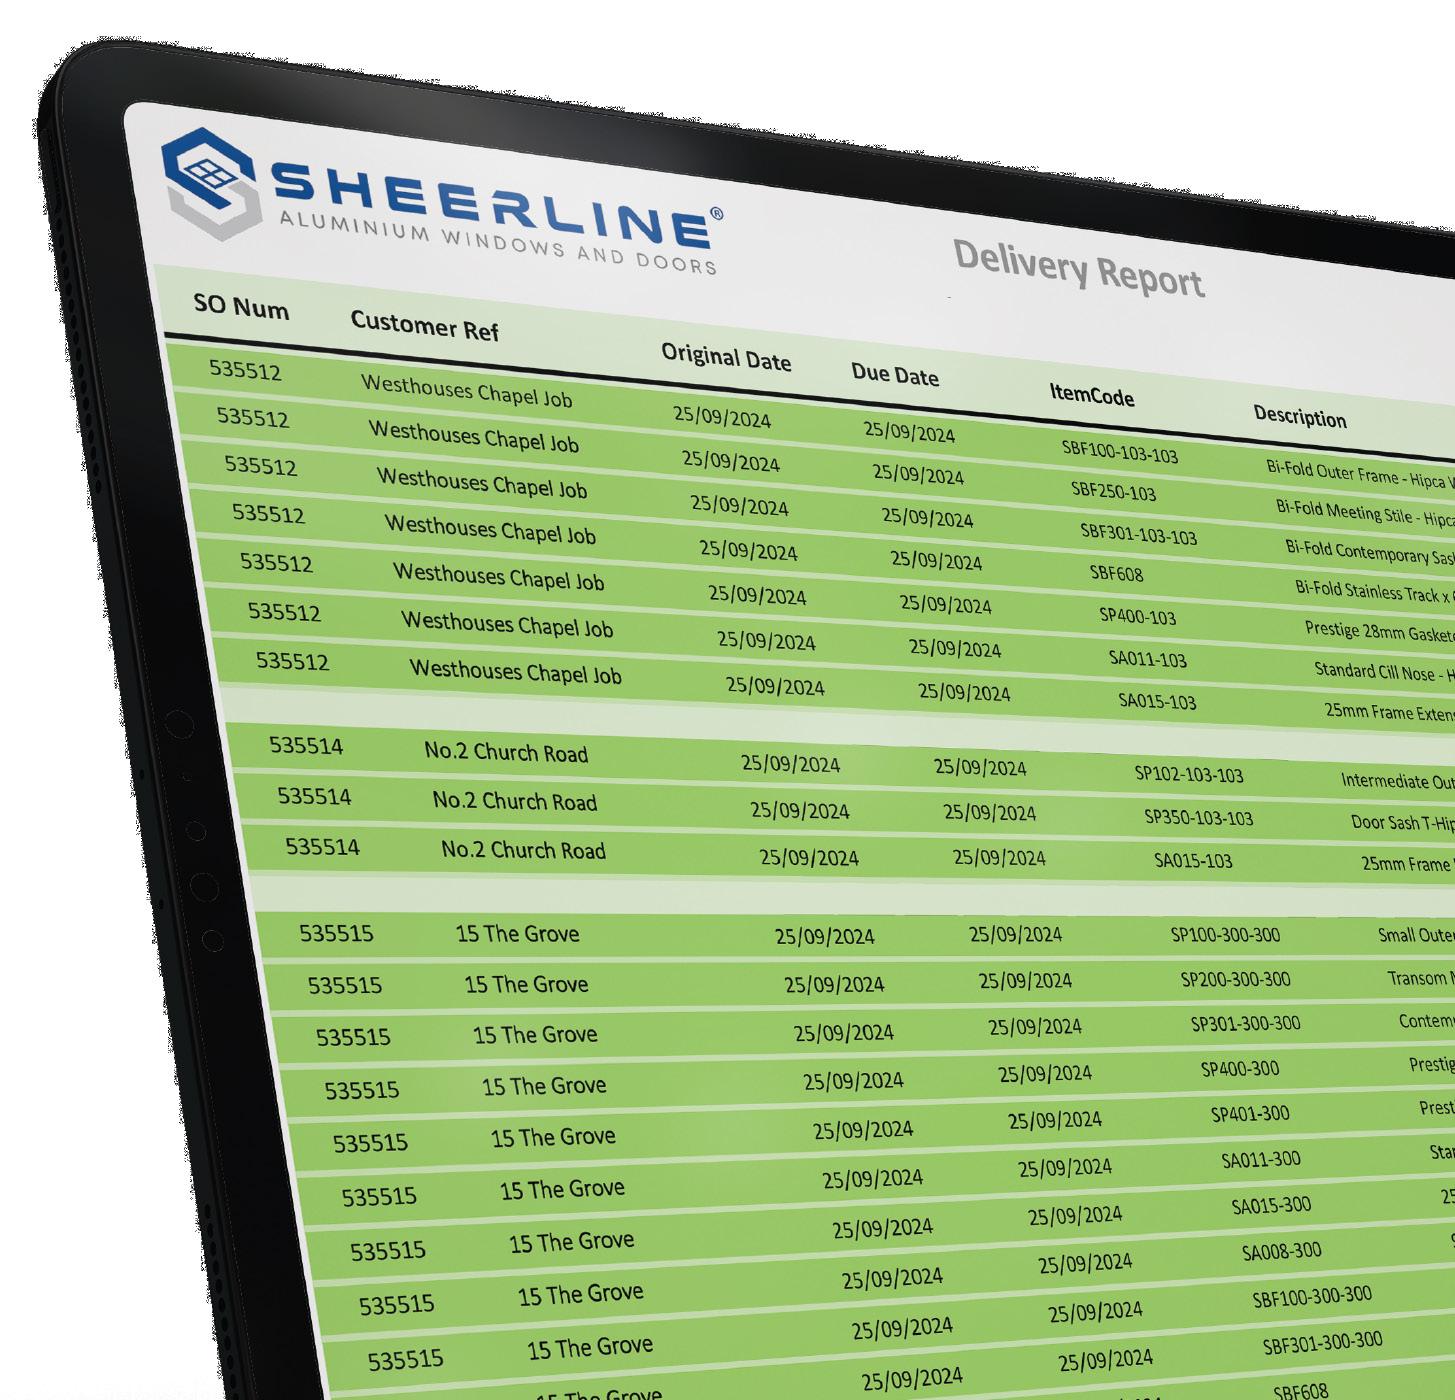Click the due date in the SP400-300 row

[x=1045, y=1074]
